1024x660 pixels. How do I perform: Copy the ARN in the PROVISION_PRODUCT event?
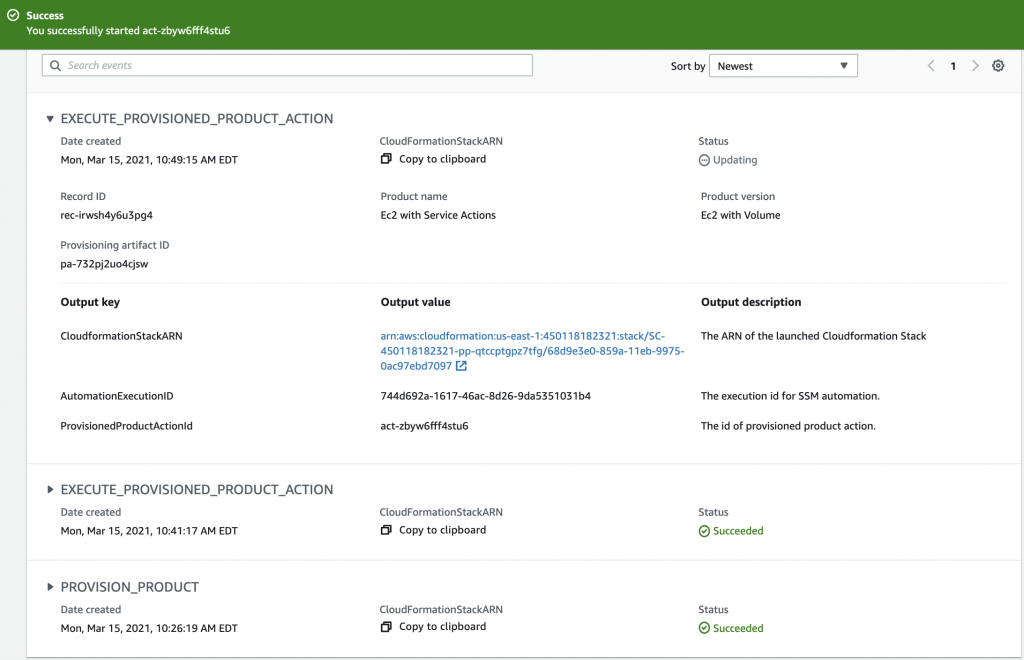[x=386, y=626]
